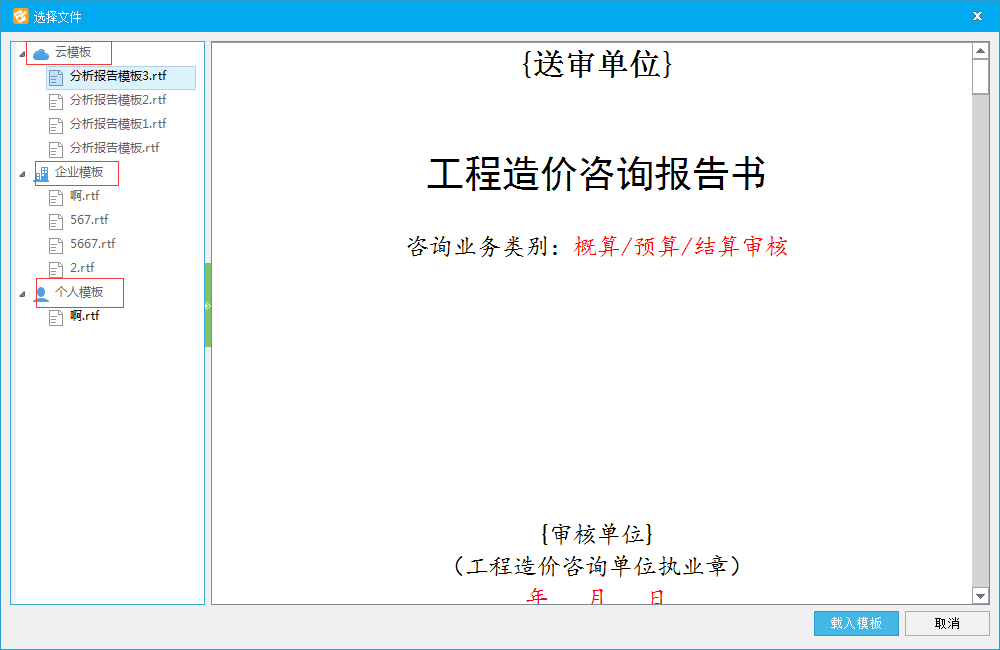Click the preview scrollbar down arrow
1000x650 pixels.
coord(980,596)
